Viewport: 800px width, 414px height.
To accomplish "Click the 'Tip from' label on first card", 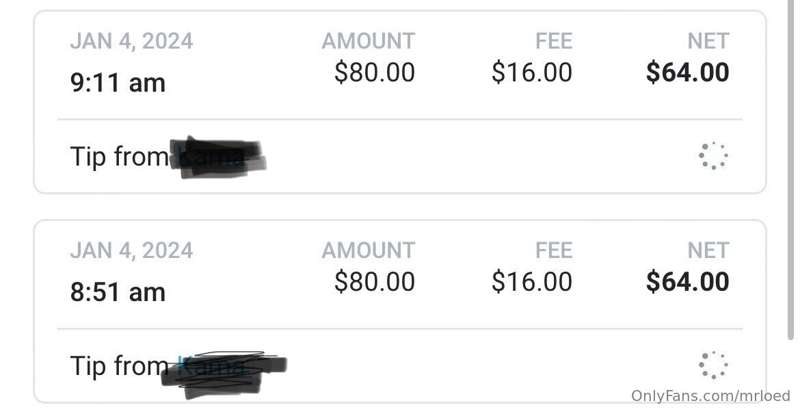I will [x=119, y=156].
